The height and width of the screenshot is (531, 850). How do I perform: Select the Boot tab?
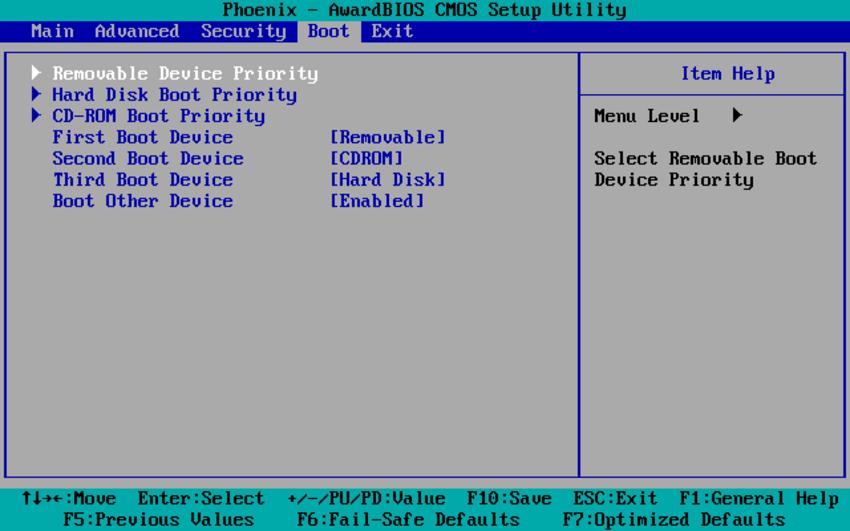tap(329, 31)
